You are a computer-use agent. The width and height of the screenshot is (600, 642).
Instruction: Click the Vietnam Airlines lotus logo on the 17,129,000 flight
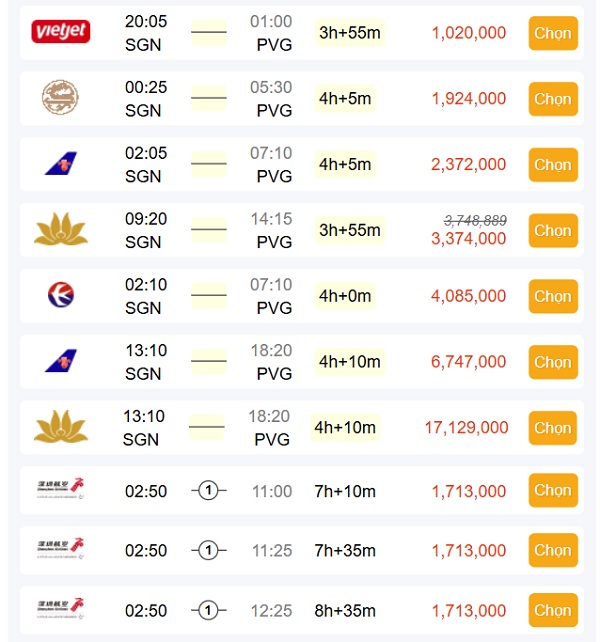[61, 427]
